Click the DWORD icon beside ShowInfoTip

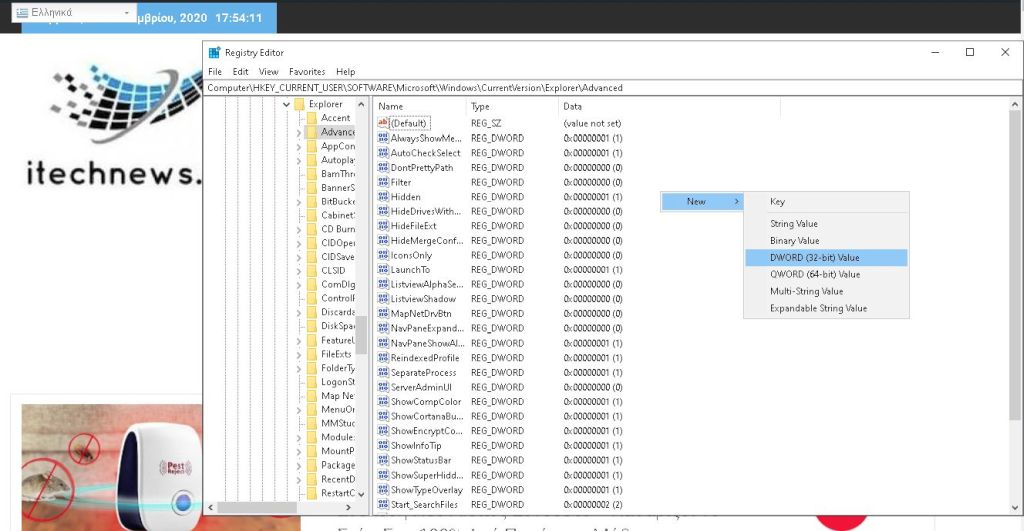383,445
